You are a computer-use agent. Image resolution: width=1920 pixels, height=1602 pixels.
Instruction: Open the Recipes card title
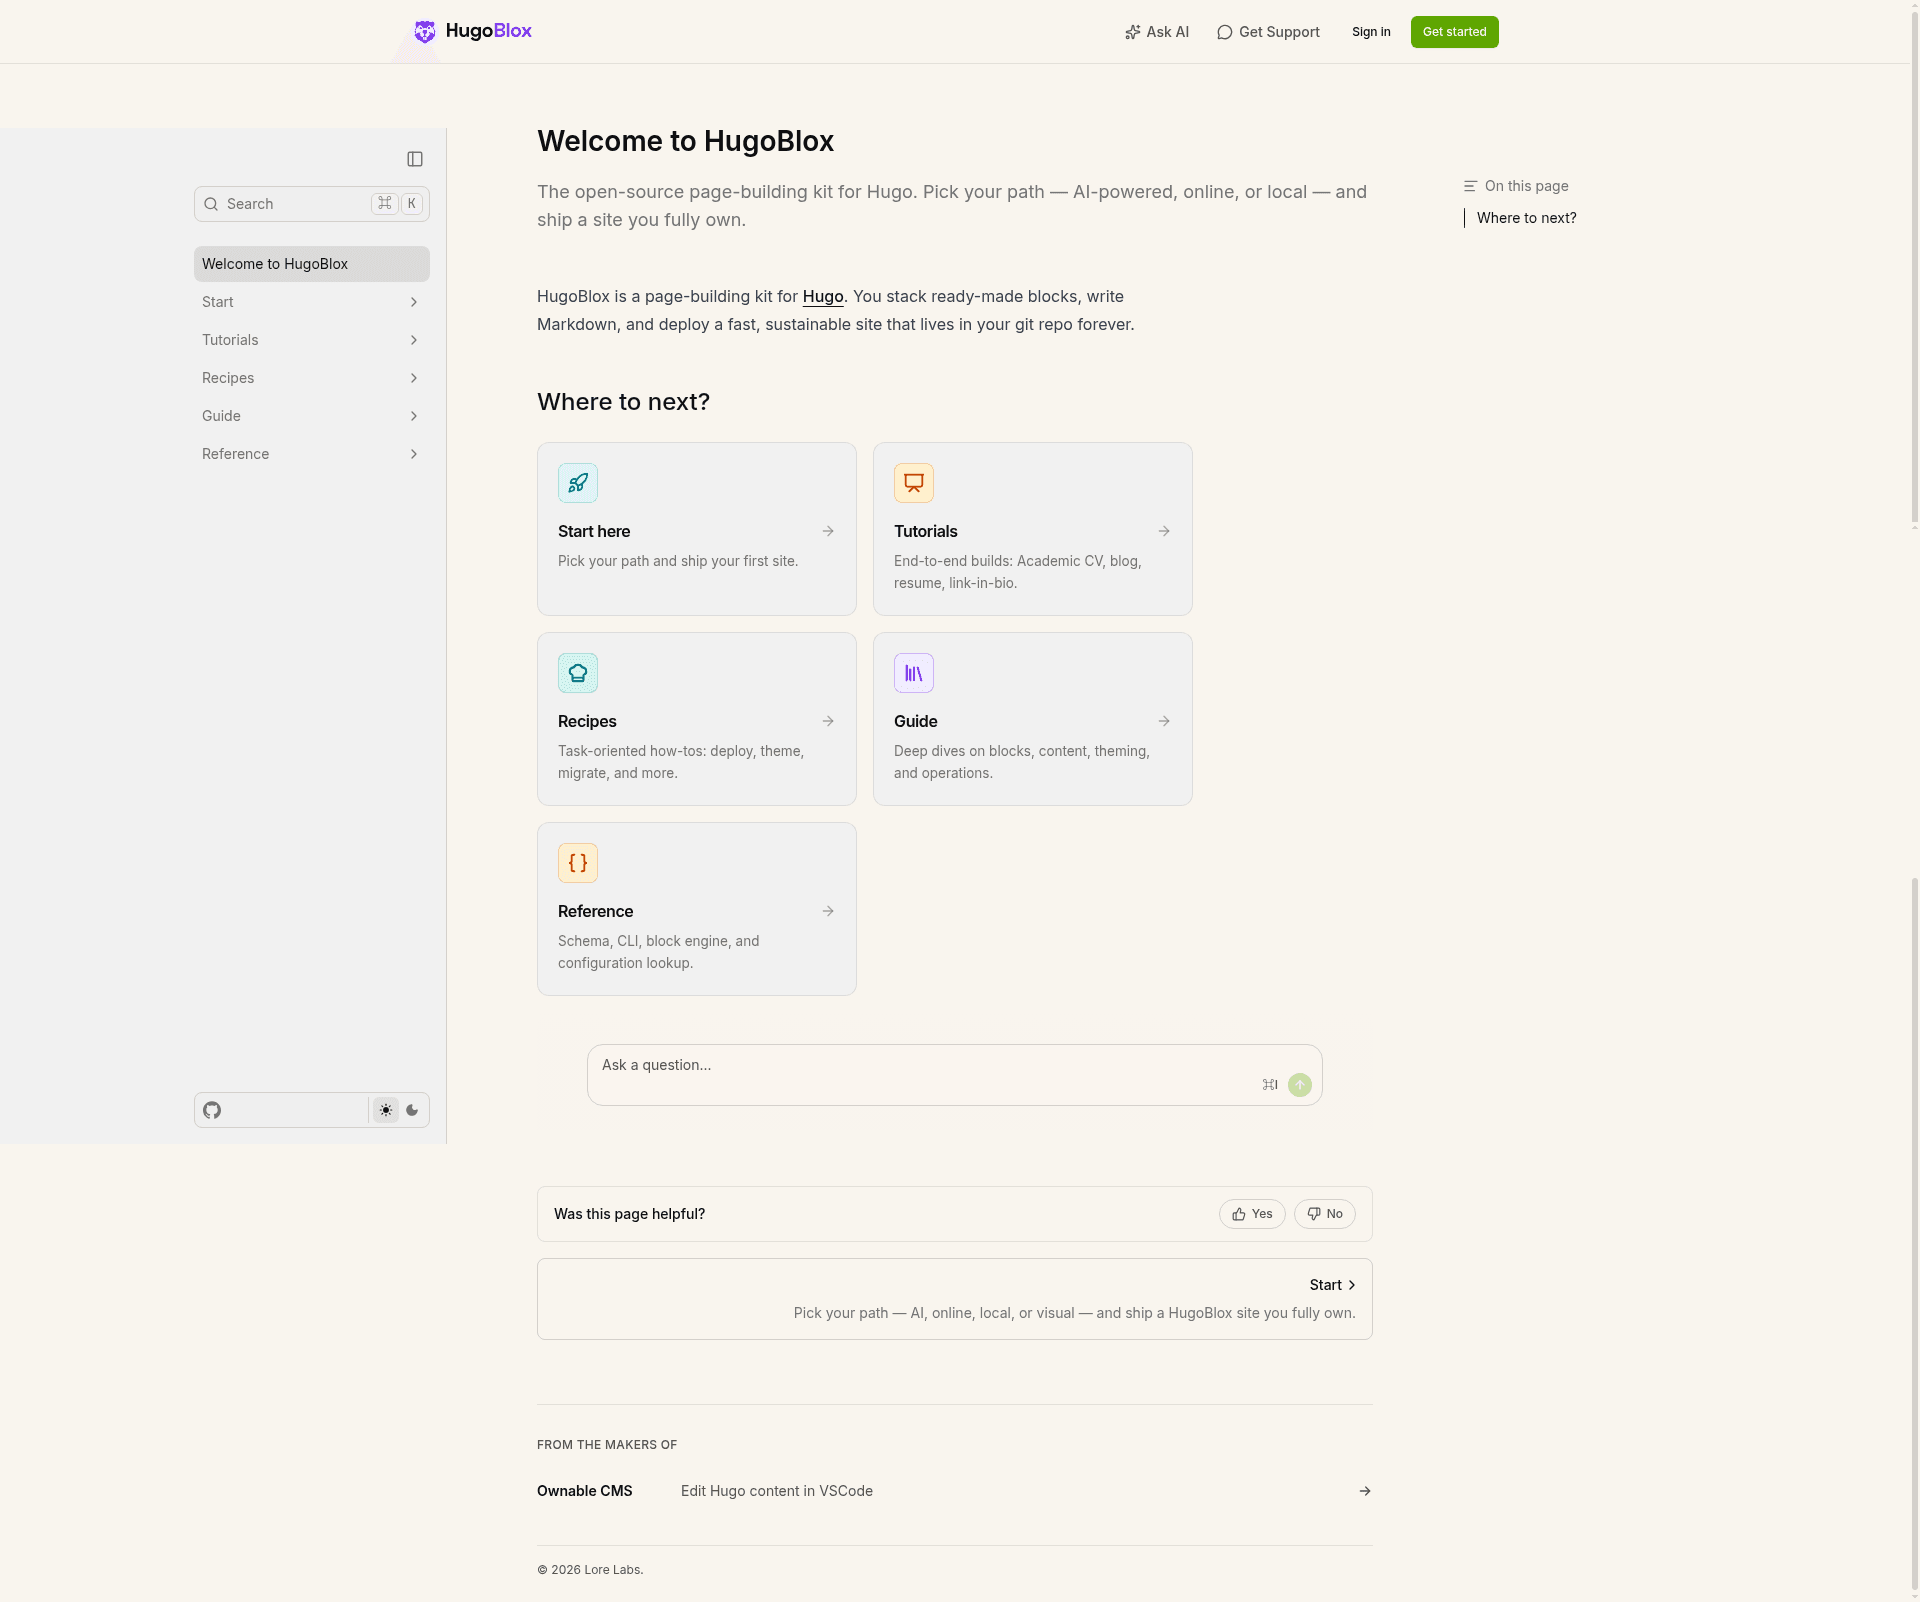tap(587, 721)
